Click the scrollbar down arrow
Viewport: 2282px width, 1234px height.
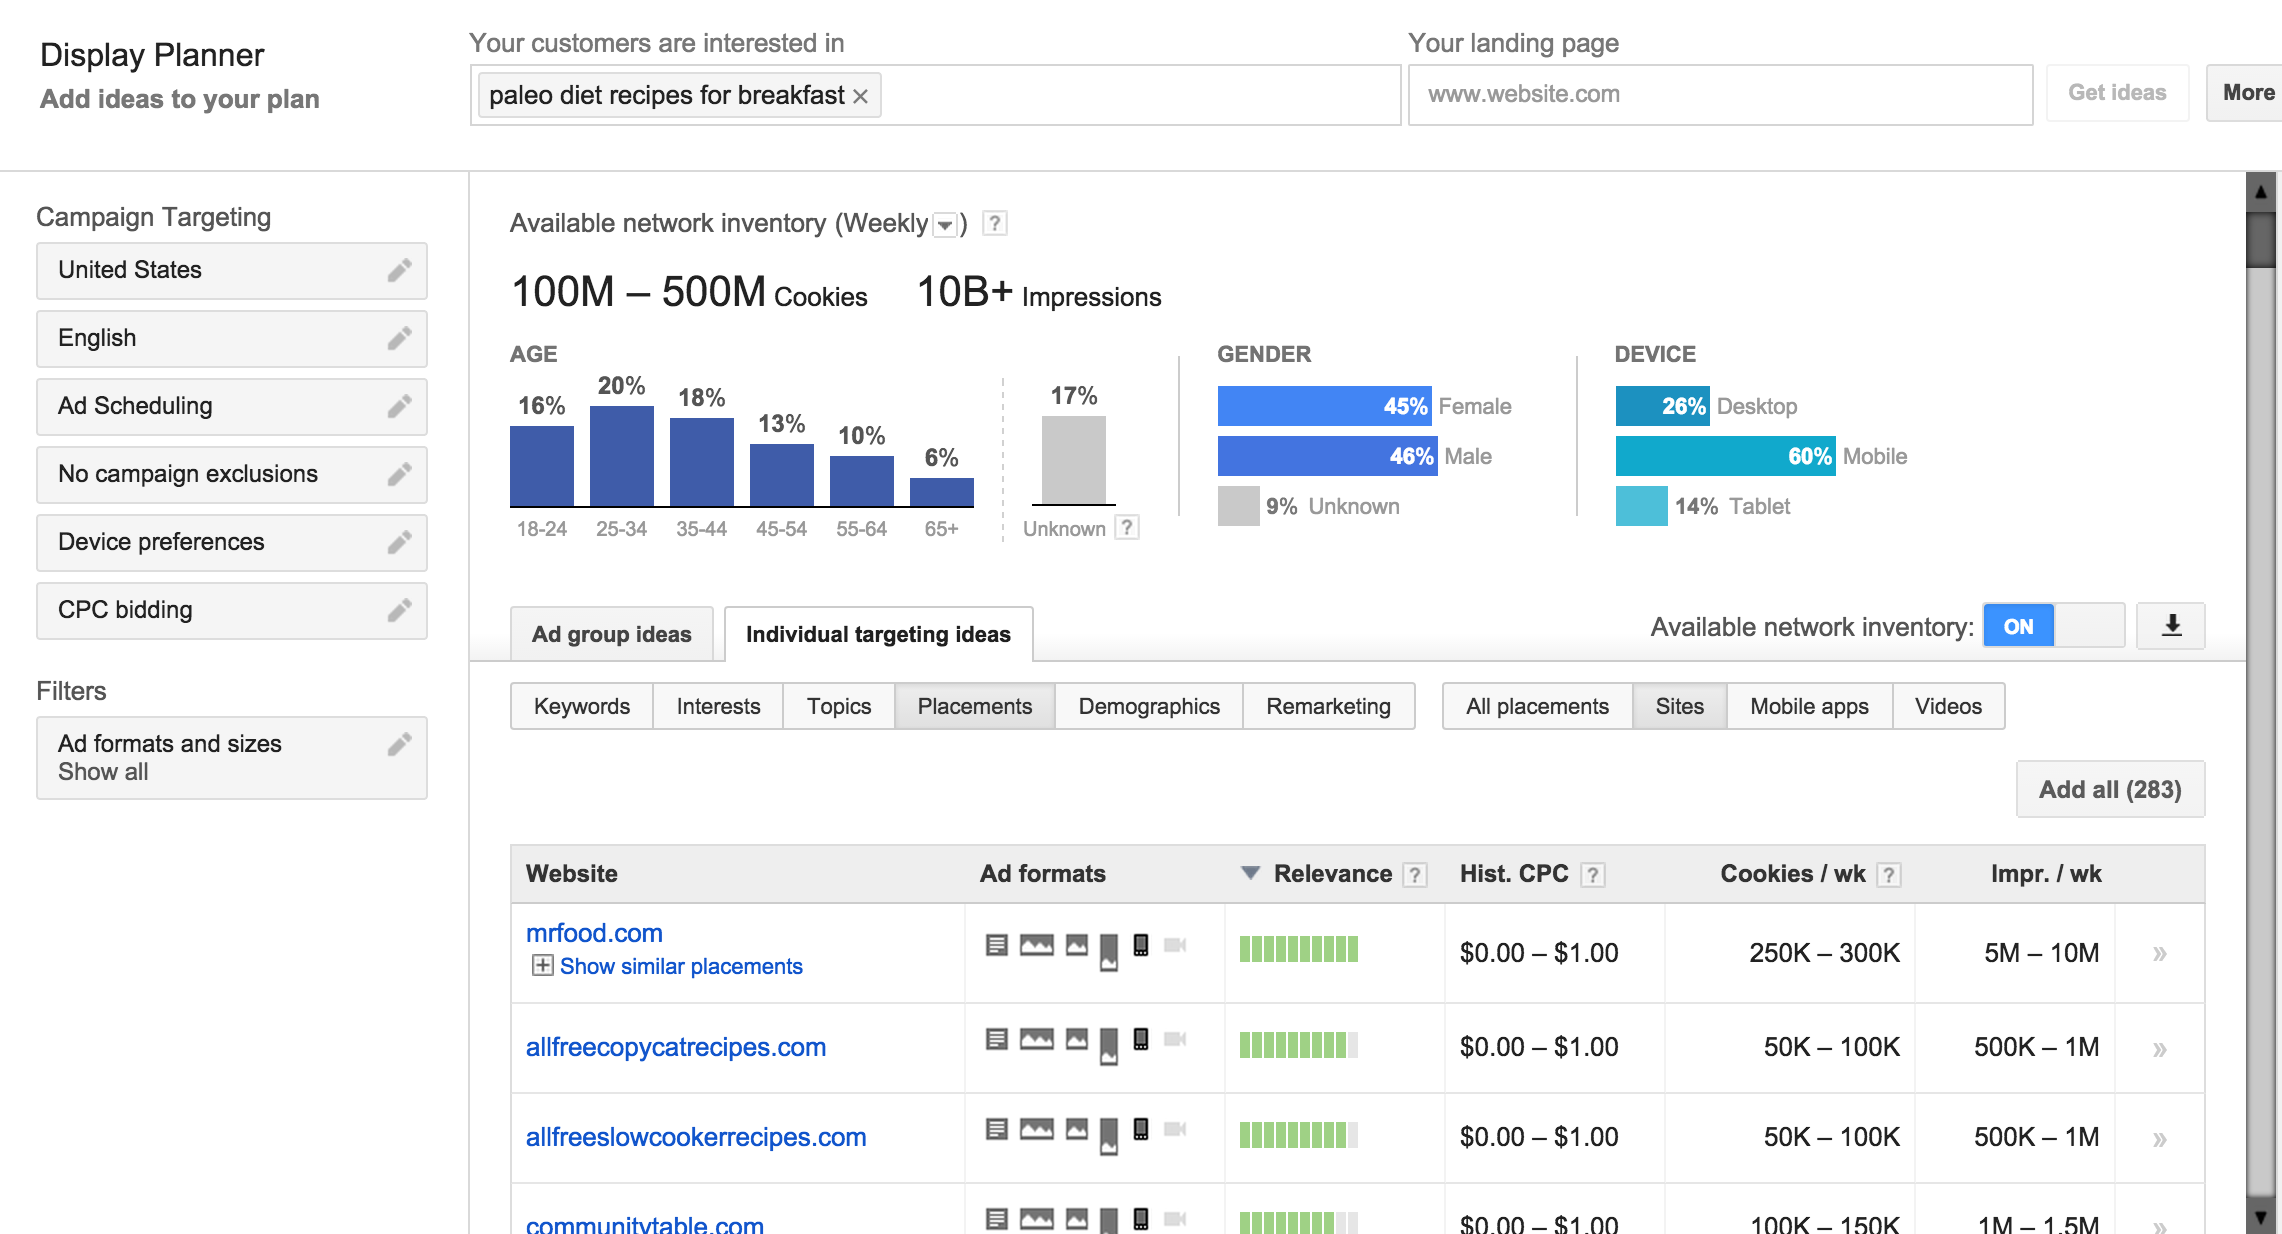point(2260,1216)
